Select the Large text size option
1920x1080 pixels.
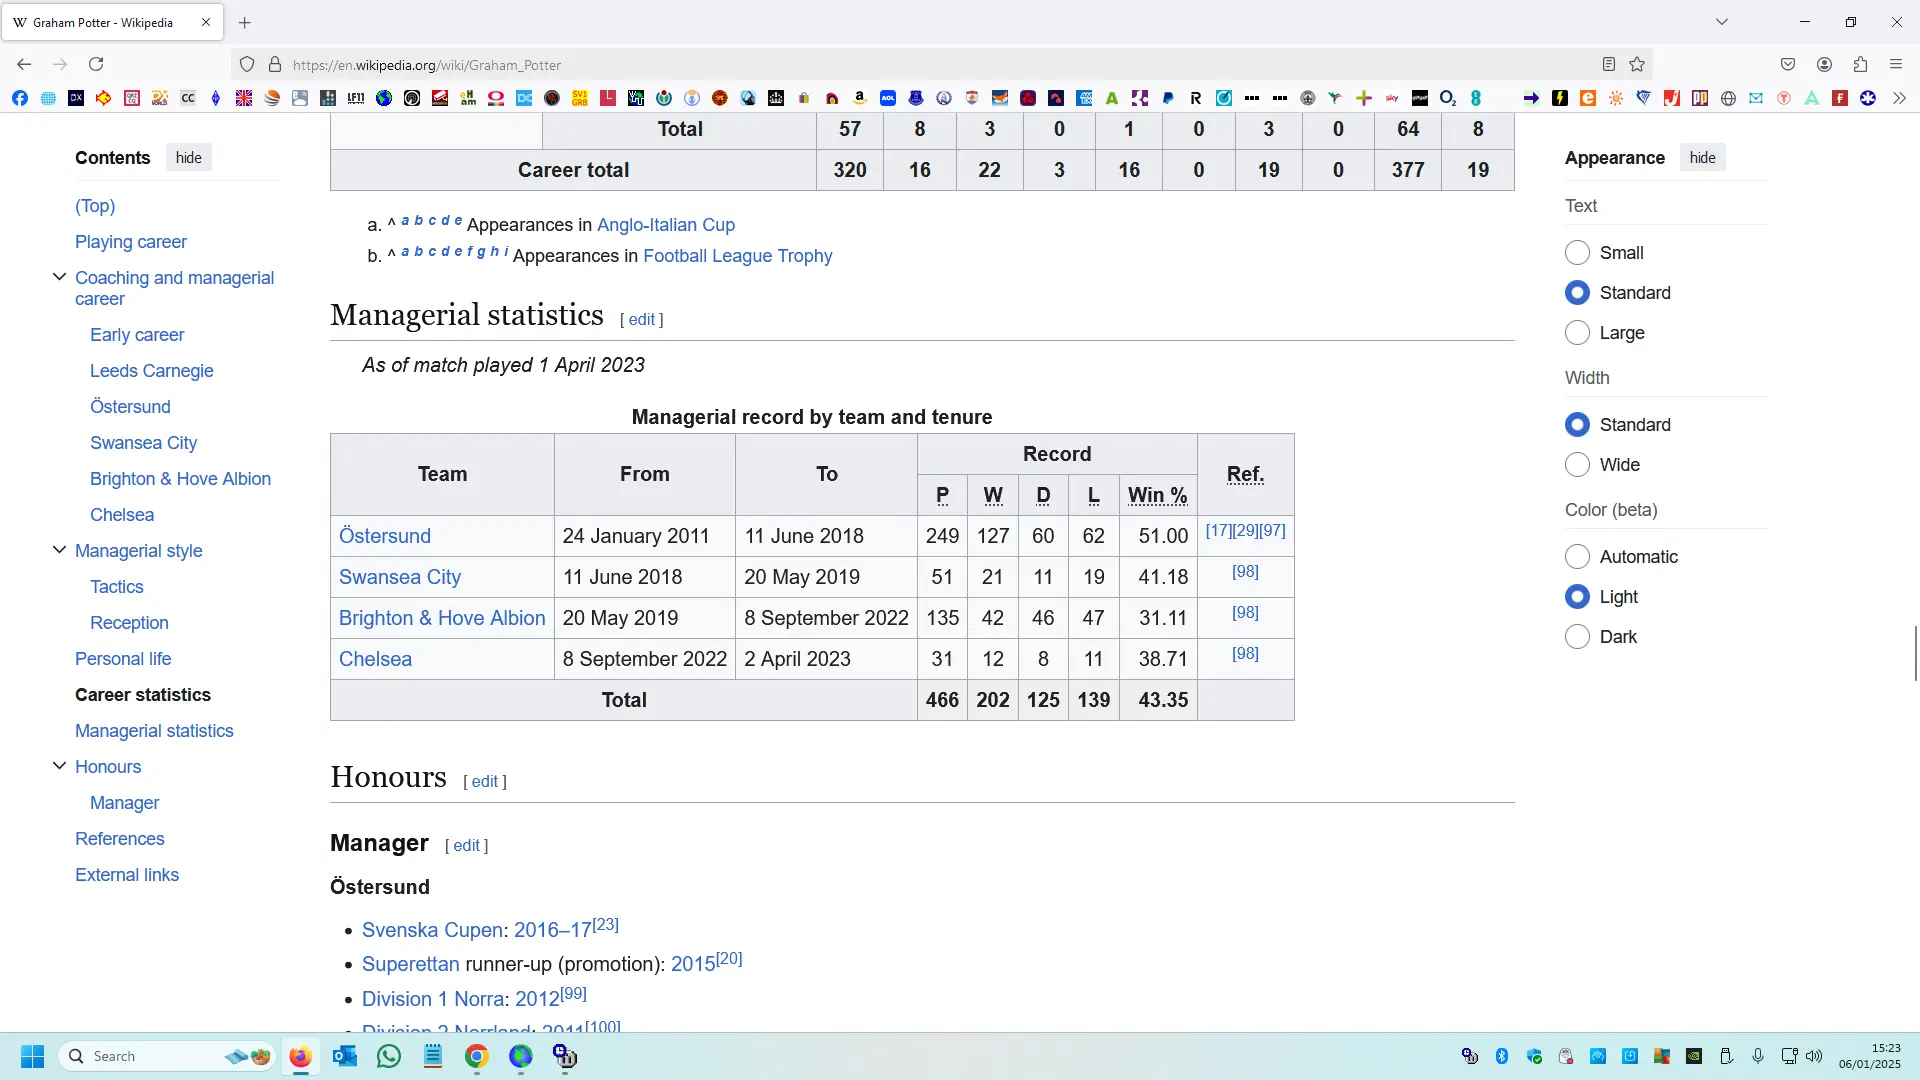point(1577,333)
